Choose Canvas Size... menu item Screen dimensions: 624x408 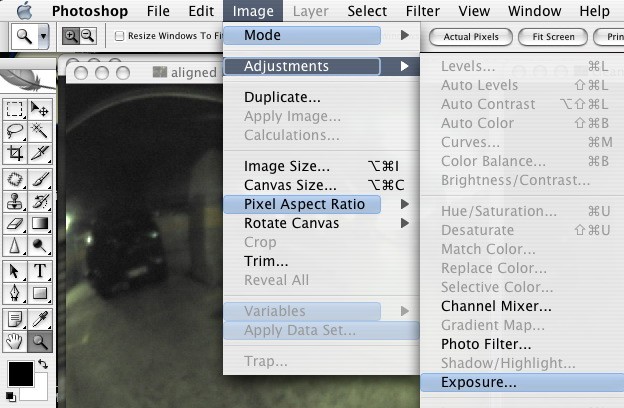tap(321, 185)
